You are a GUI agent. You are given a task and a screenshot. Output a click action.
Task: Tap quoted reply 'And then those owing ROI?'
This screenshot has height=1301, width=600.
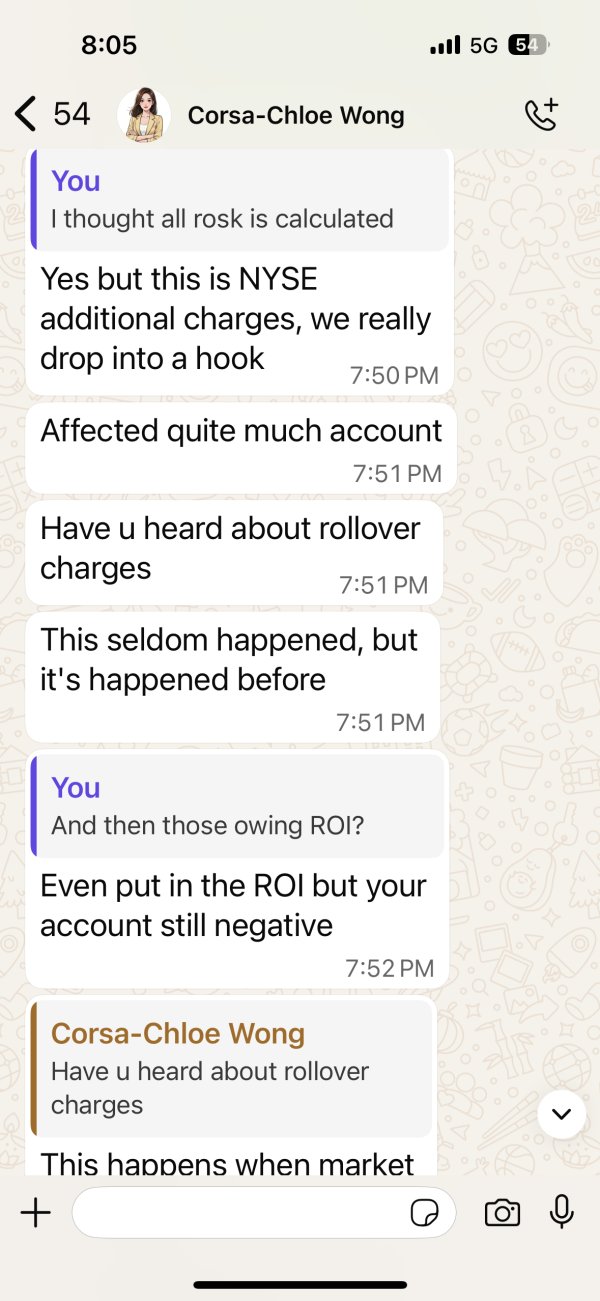pos(238,807)
